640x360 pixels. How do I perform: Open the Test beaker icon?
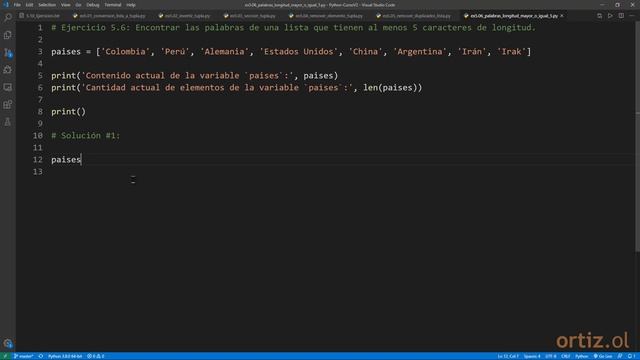pos(8,122)
